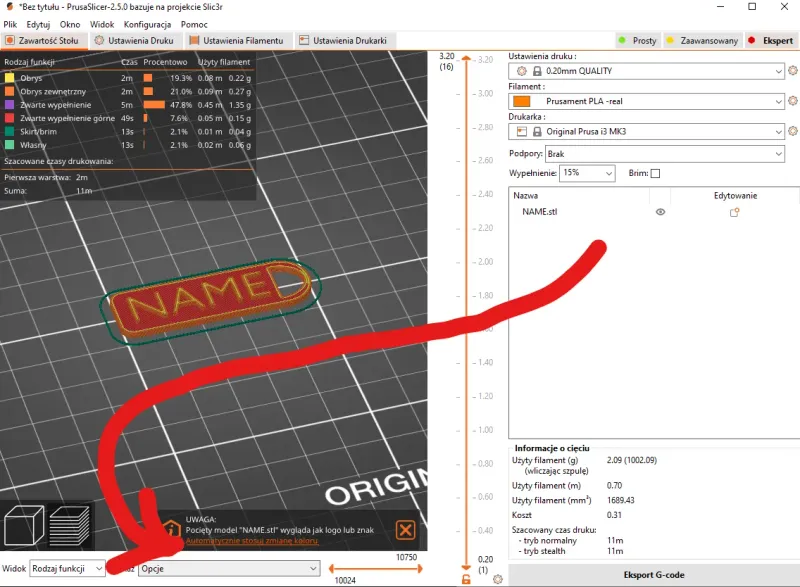
Task: Select the NAME.stl object in the list
Action: coord(540,212)
